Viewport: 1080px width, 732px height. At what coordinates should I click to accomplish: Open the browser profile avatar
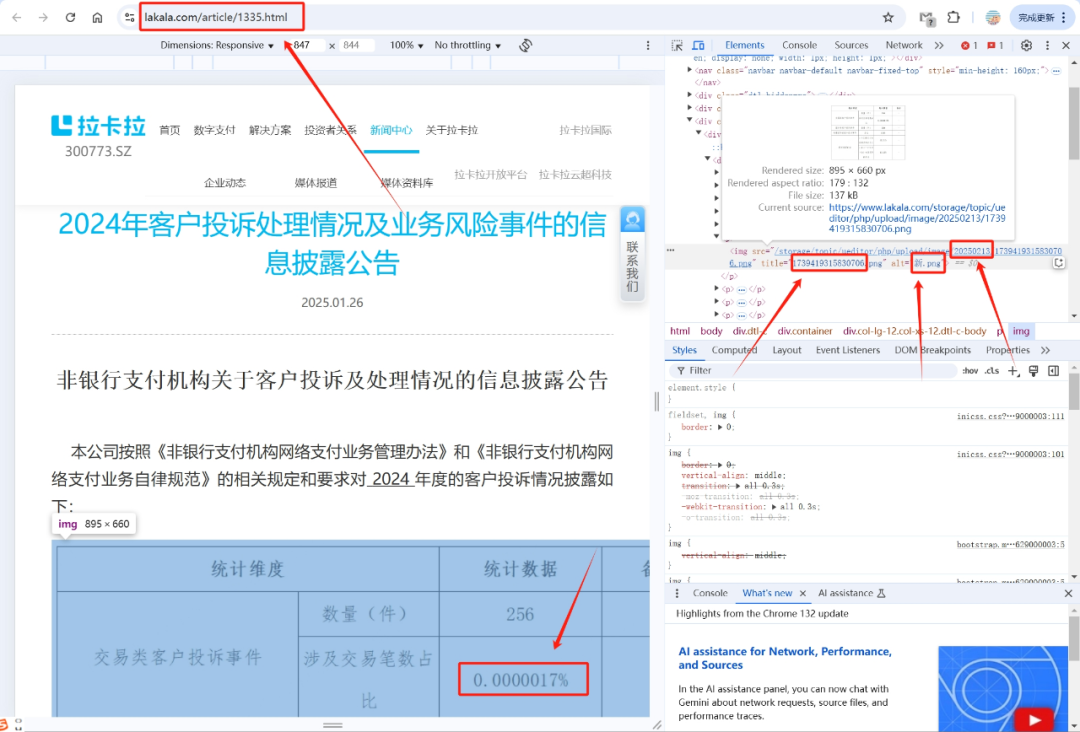click(x=993, y=17)
